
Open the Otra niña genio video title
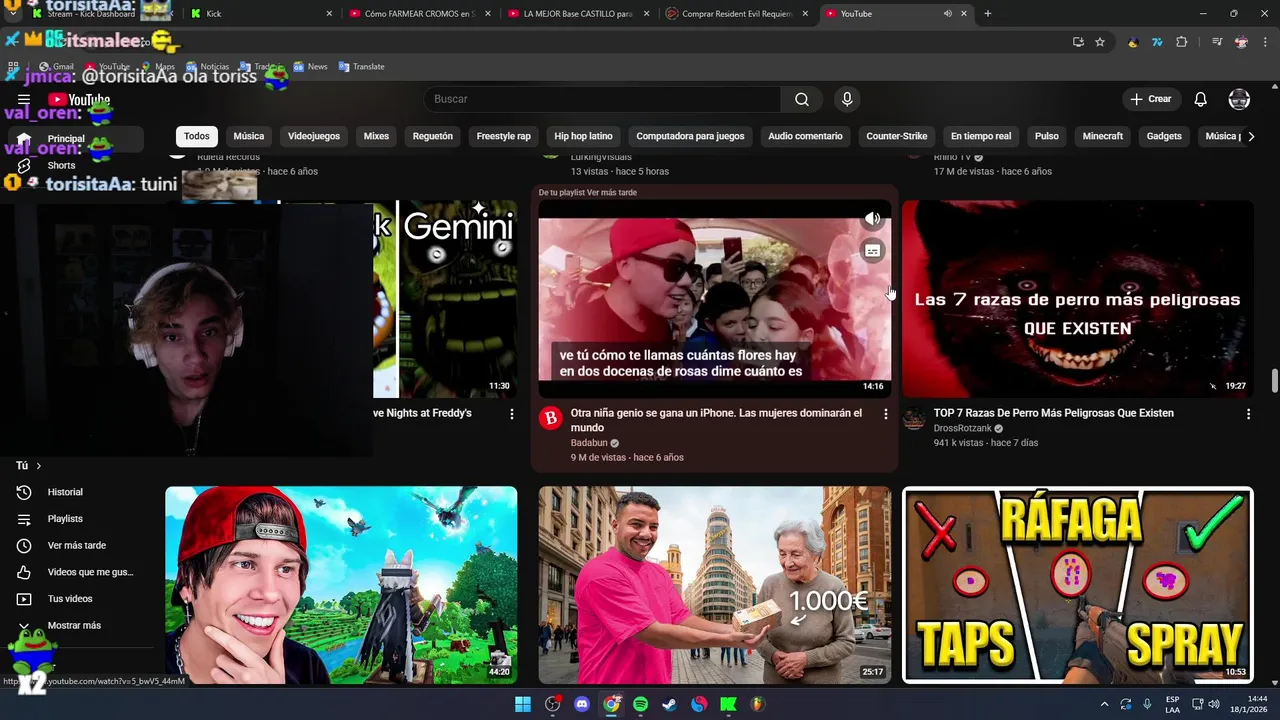pyautogui.click(x=716, y=420)
